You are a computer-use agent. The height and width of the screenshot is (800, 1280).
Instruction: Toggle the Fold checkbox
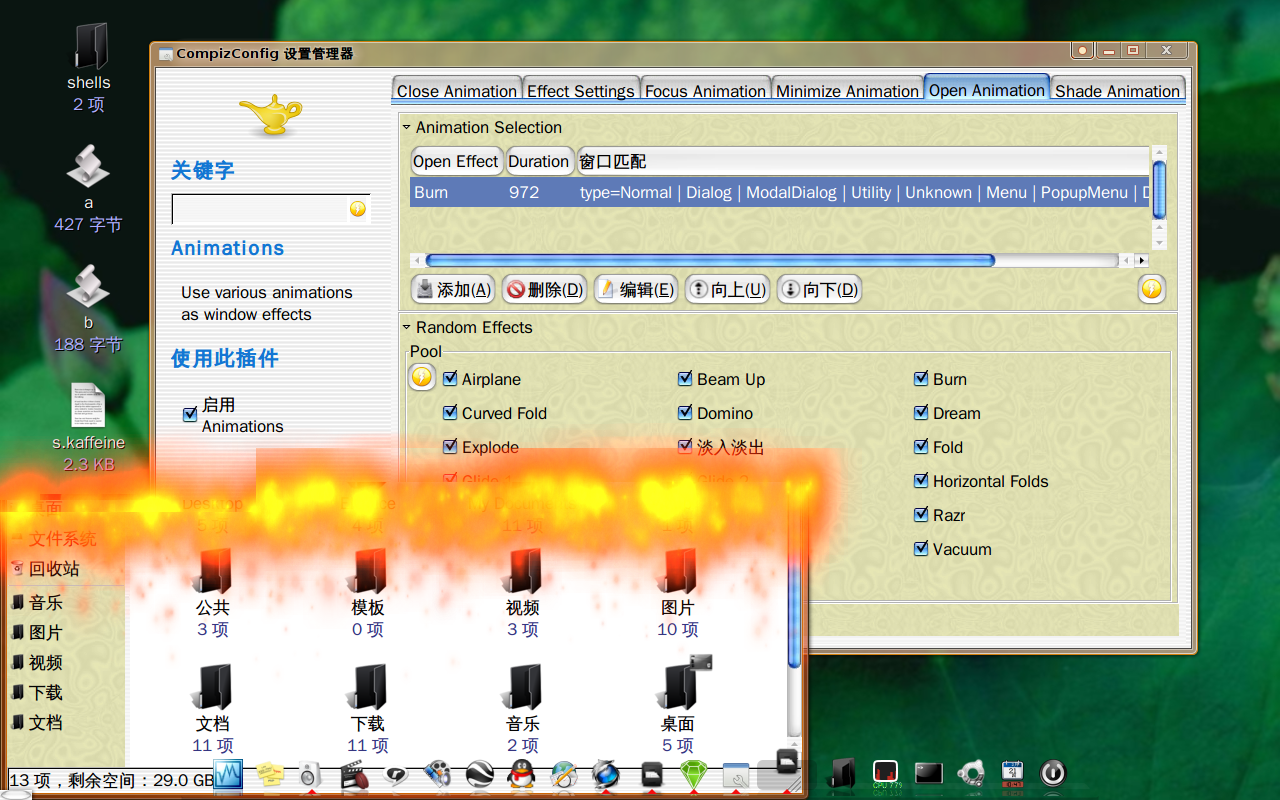click(921, 447)
